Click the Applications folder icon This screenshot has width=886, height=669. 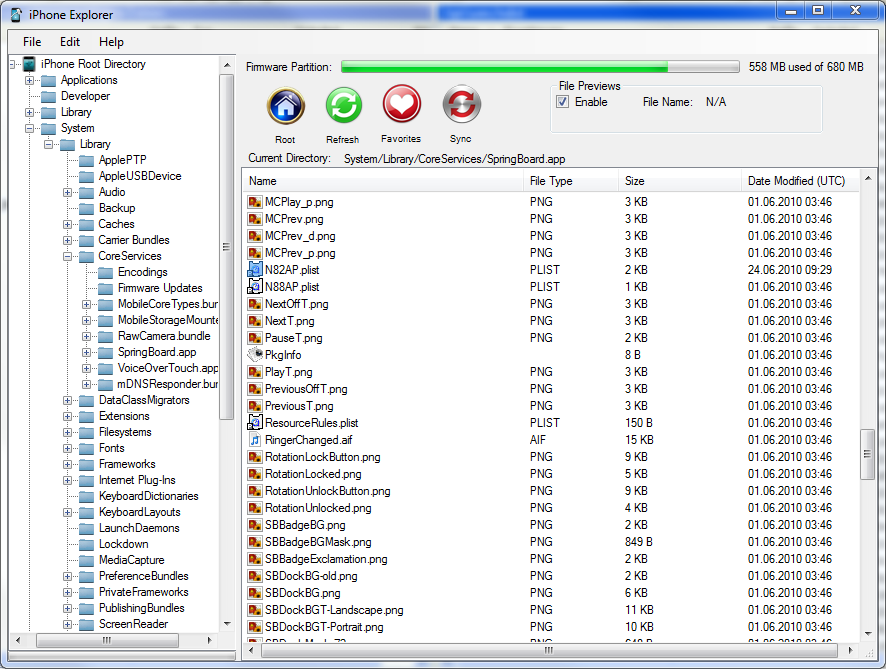point(49,81)
